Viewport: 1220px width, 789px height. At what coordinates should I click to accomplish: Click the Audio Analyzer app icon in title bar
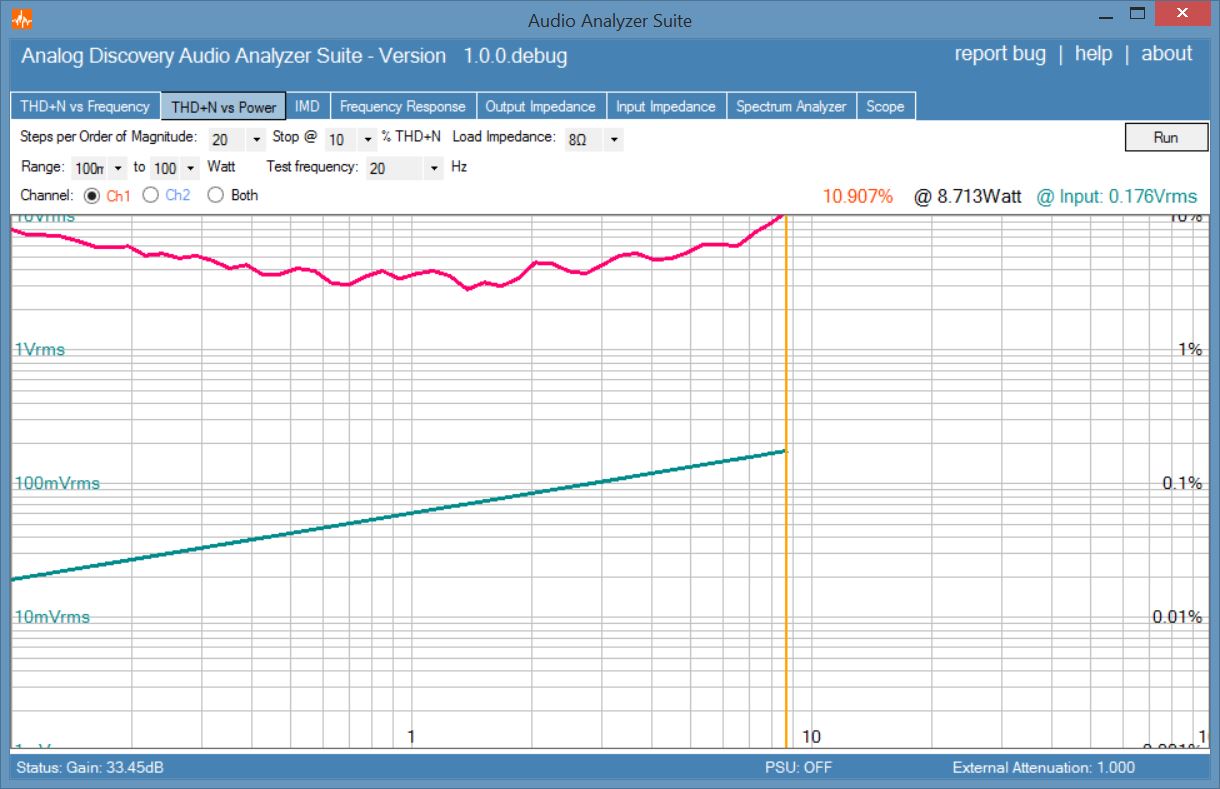(x=22, y=20)
